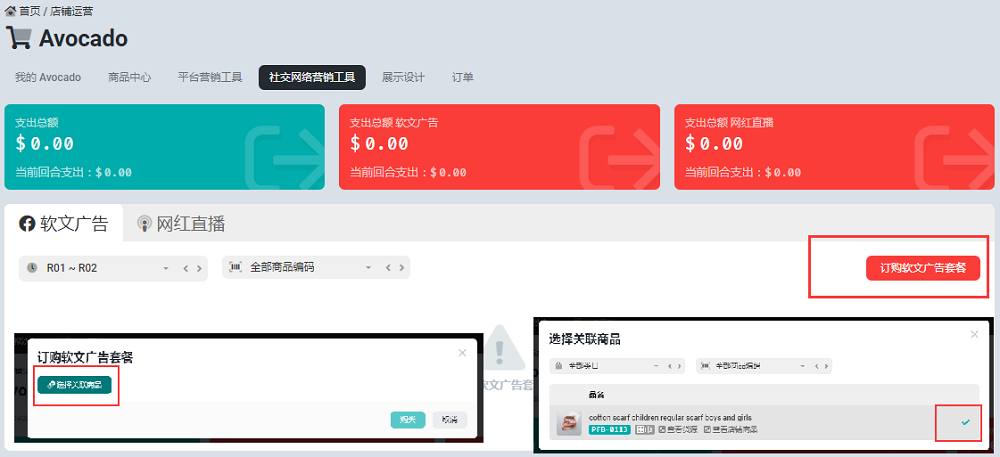Close the 选择关联商品 dialog with the X
The width and height of the screenshot is (1000, 457).
(x=974, y=334)
